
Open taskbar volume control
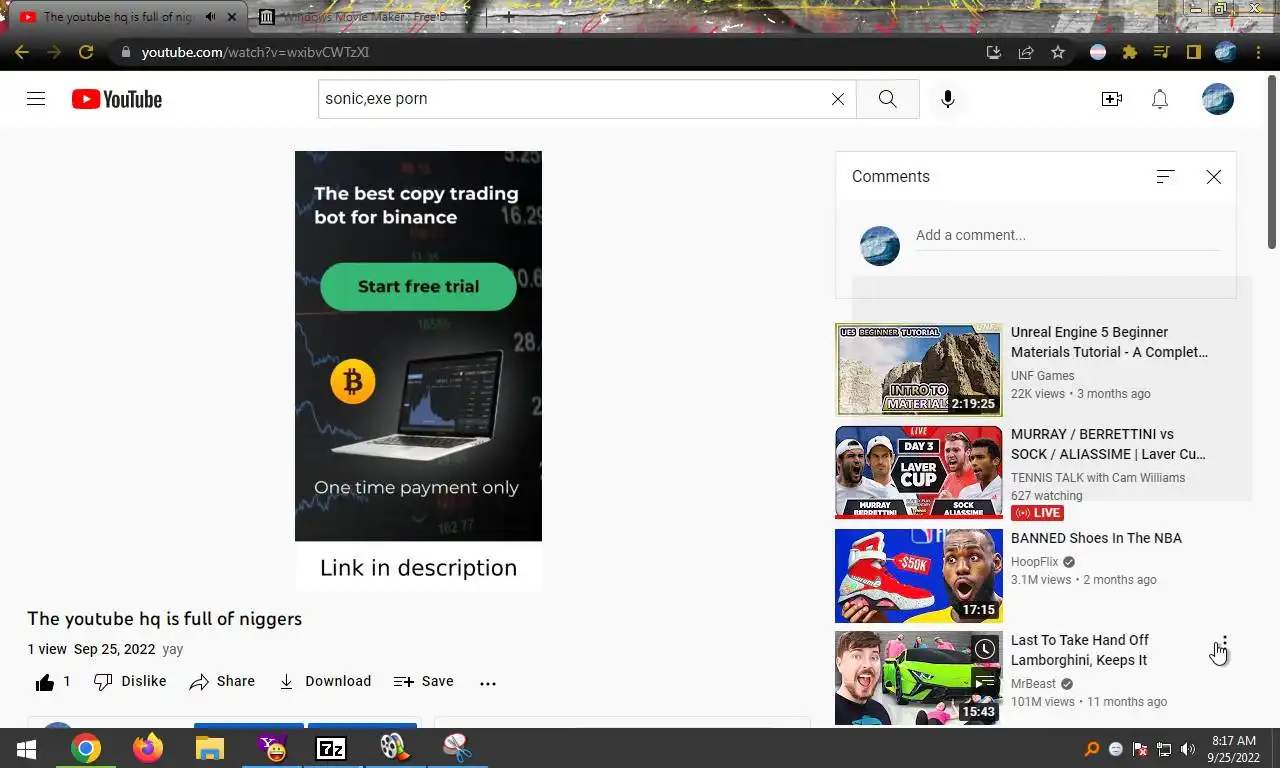tap(1188, 749)
